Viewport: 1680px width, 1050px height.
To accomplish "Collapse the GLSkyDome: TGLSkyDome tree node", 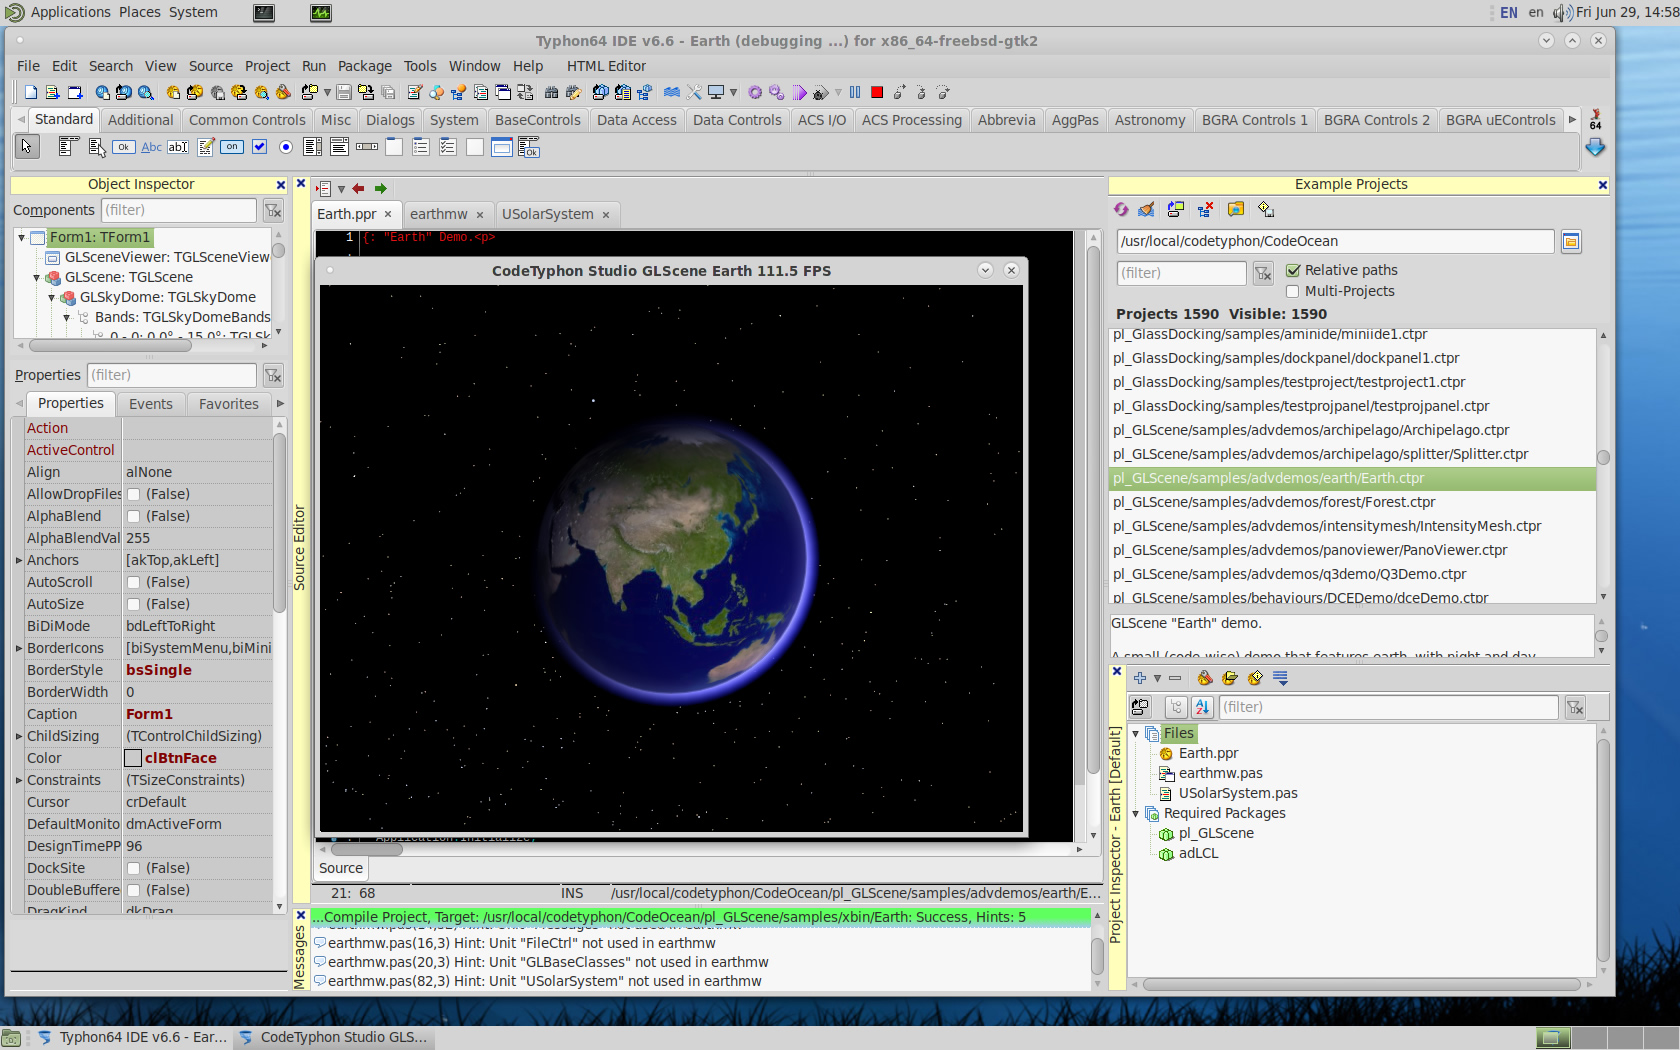I will (x=52, y=297).
